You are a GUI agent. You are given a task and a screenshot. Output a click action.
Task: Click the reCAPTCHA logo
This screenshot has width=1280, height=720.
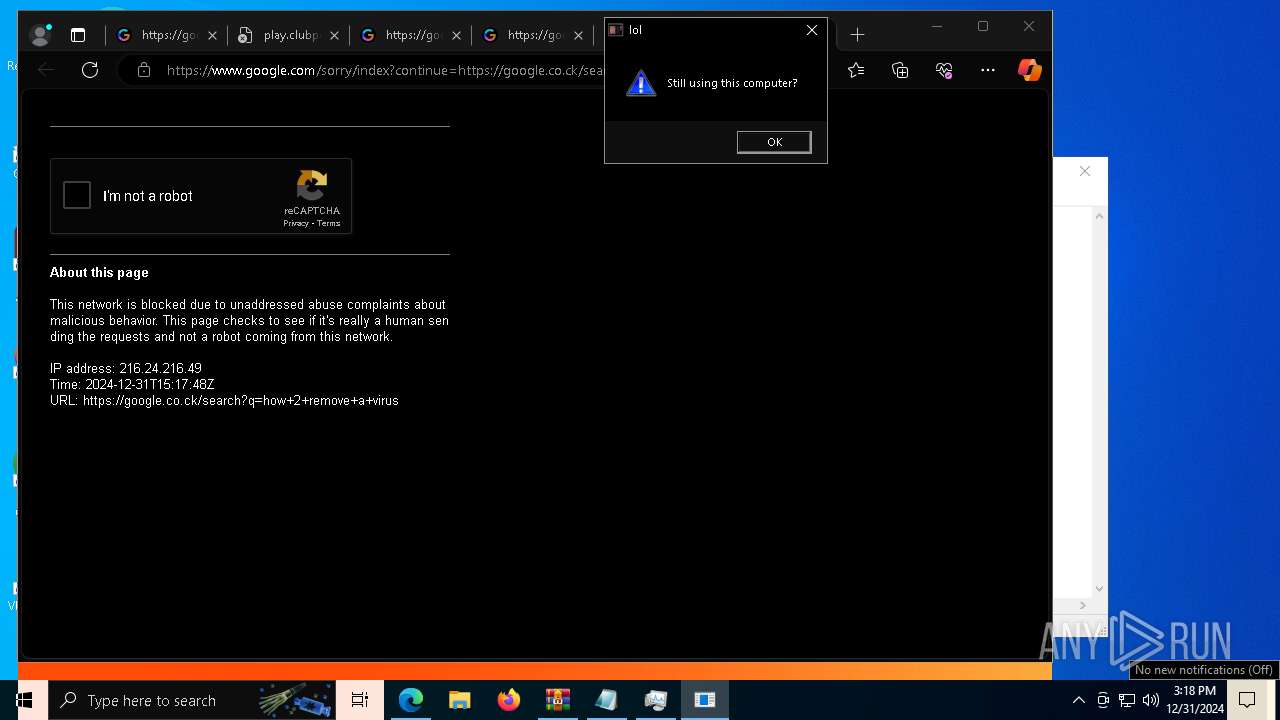point(312,186)
